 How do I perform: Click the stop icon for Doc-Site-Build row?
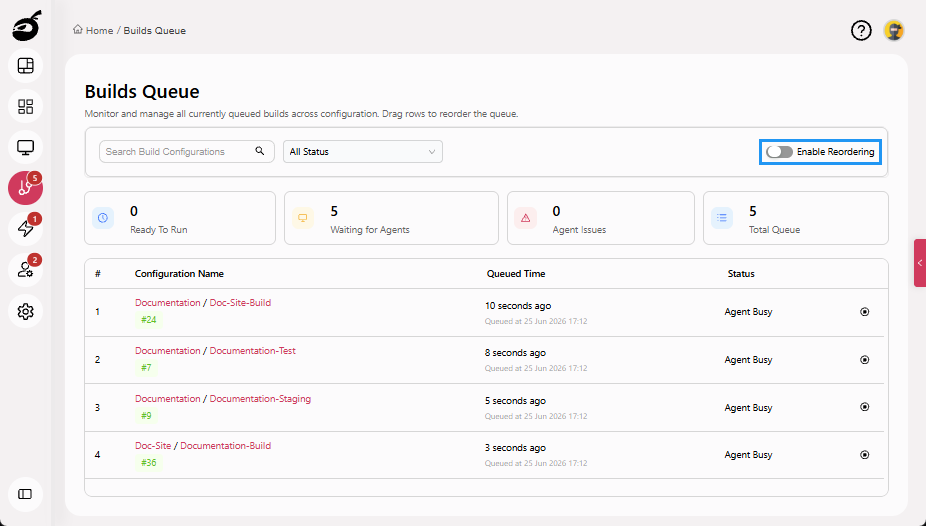point(865,312)
